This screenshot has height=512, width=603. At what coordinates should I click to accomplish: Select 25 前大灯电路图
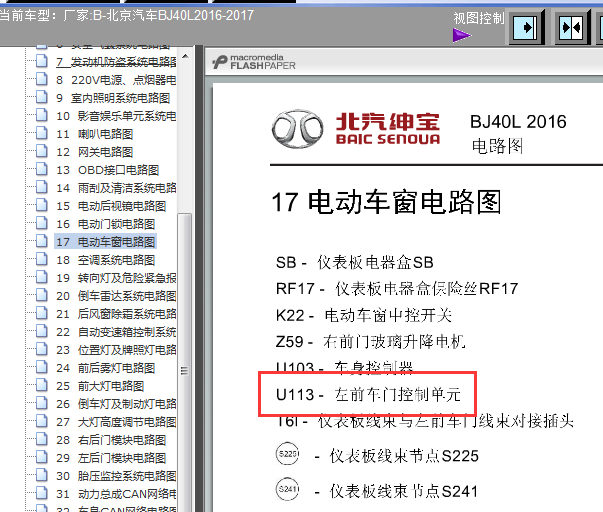pyautogui.click(x=100, y=386)
